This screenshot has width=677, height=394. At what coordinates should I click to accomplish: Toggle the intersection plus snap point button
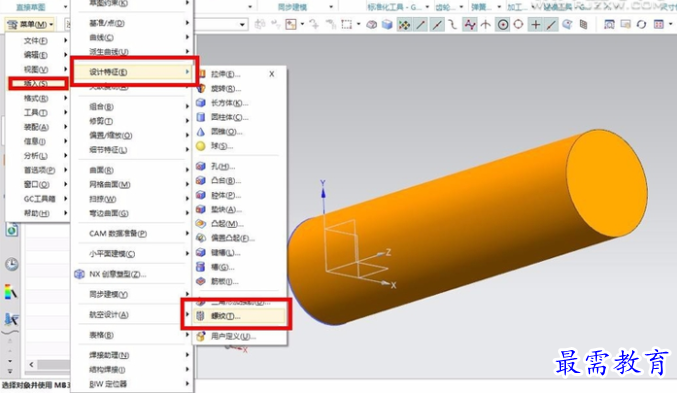535,25
